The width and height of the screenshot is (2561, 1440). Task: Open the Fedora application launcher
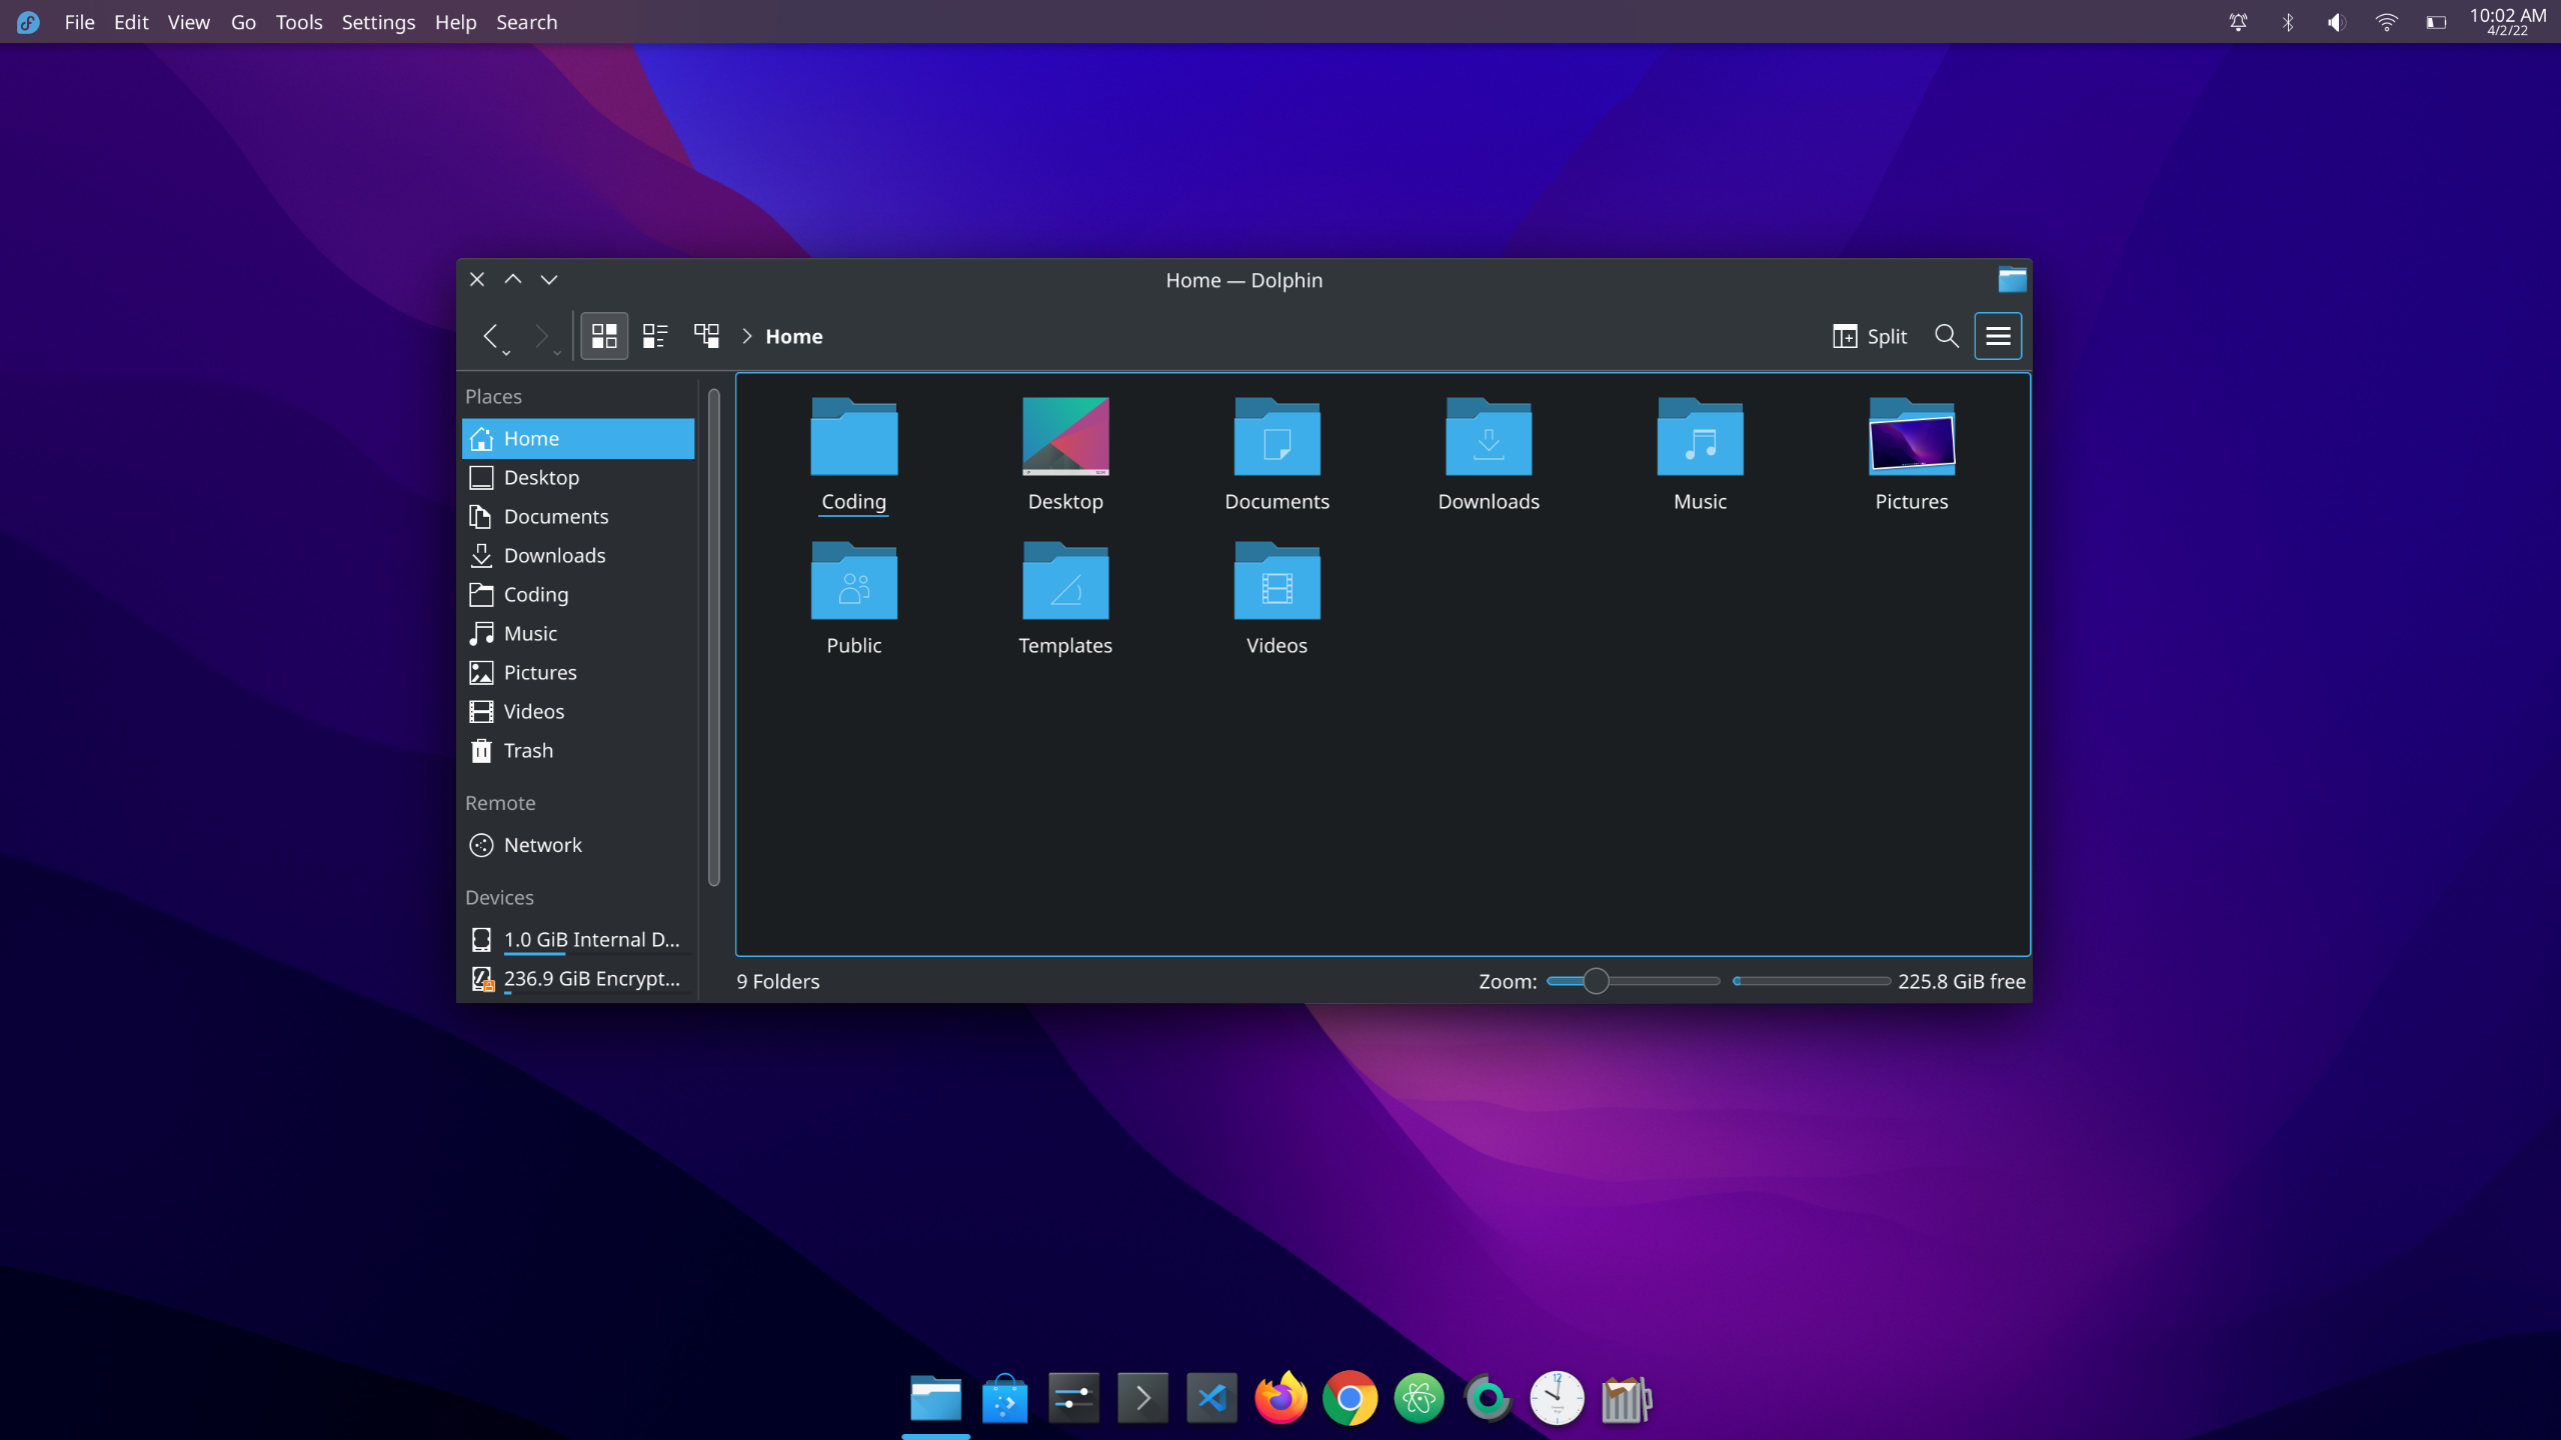click(x=28, y=22)
